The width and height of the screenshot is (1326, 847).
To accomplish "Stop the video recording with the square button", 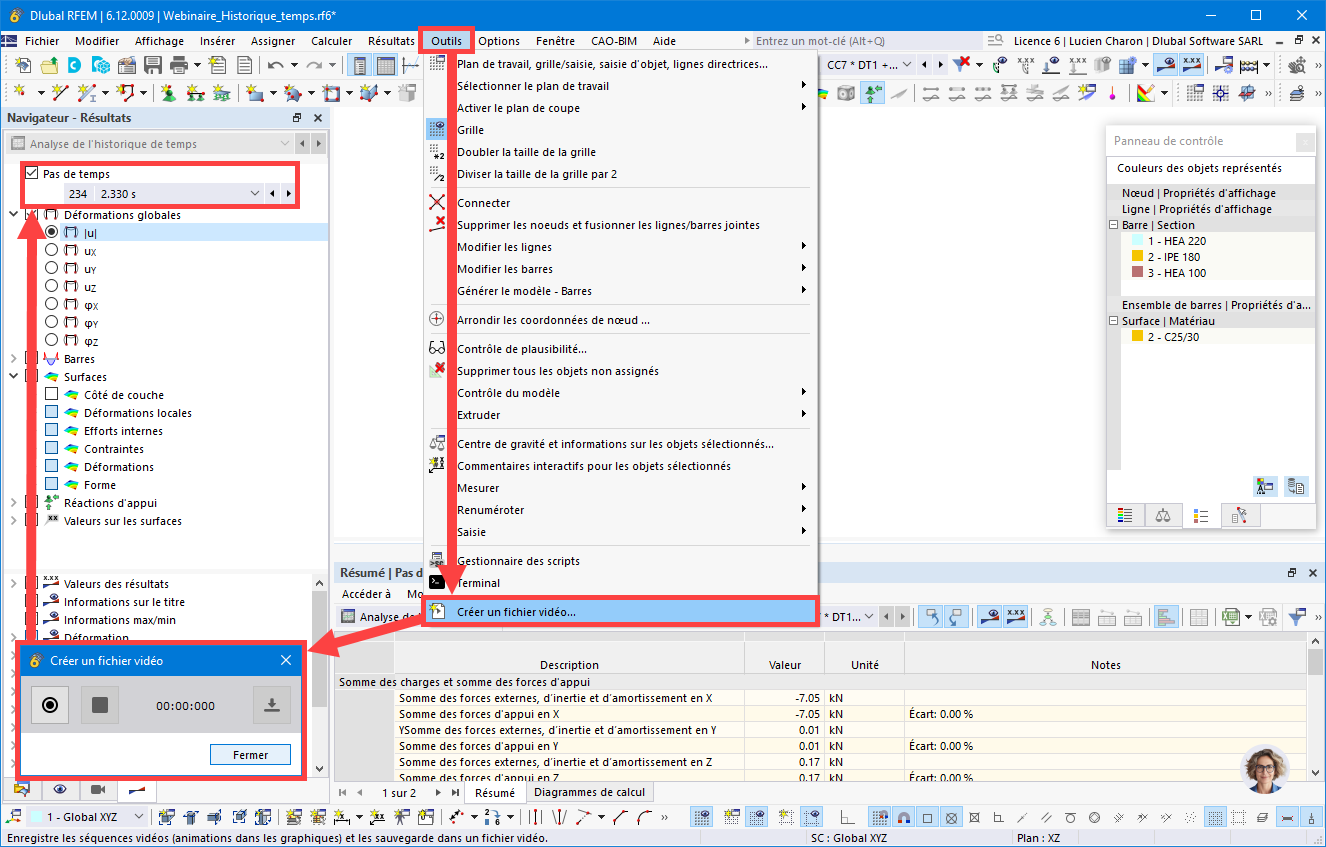I will 100,705.
